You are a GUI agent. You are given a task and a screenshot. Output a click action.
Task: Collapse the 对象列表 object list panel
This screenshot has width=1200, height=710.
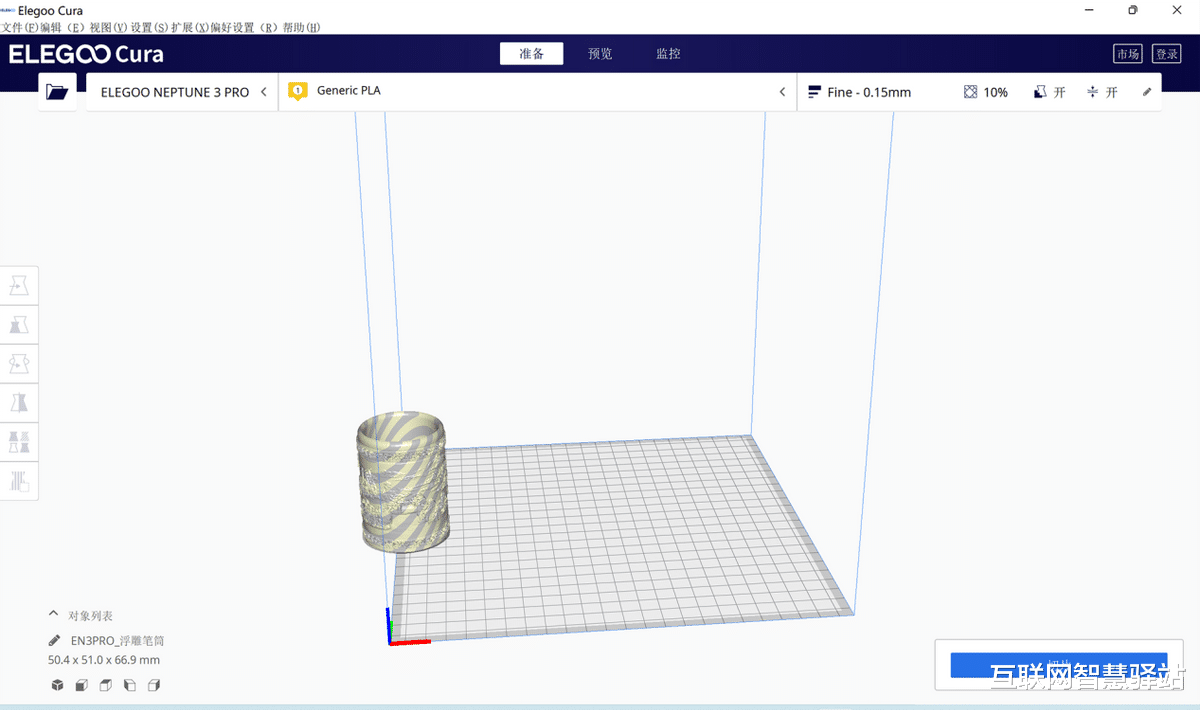[53, 615]
